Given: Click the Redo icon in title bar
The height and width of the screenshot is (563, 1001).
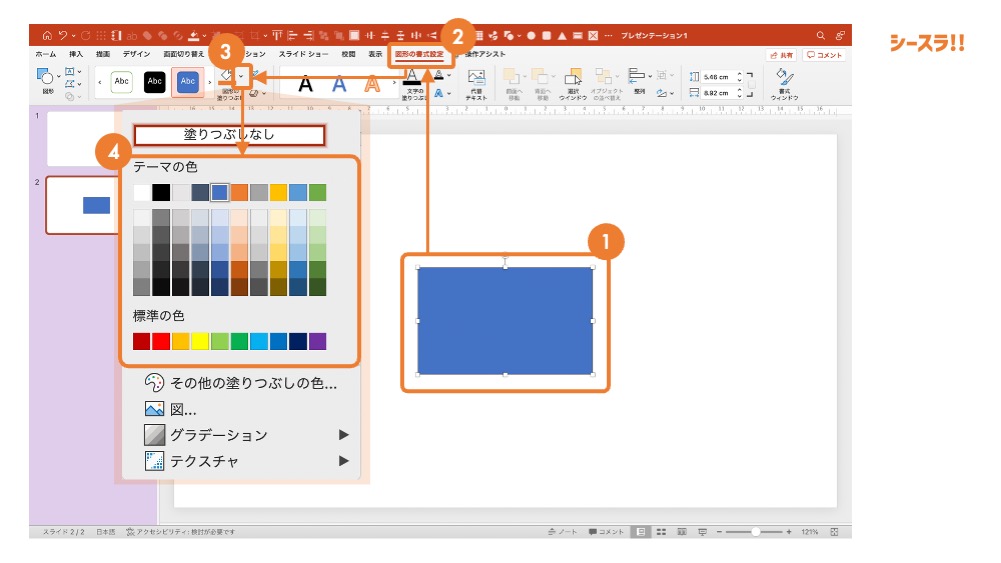Looking at the screenshot, I should point(86,36).
